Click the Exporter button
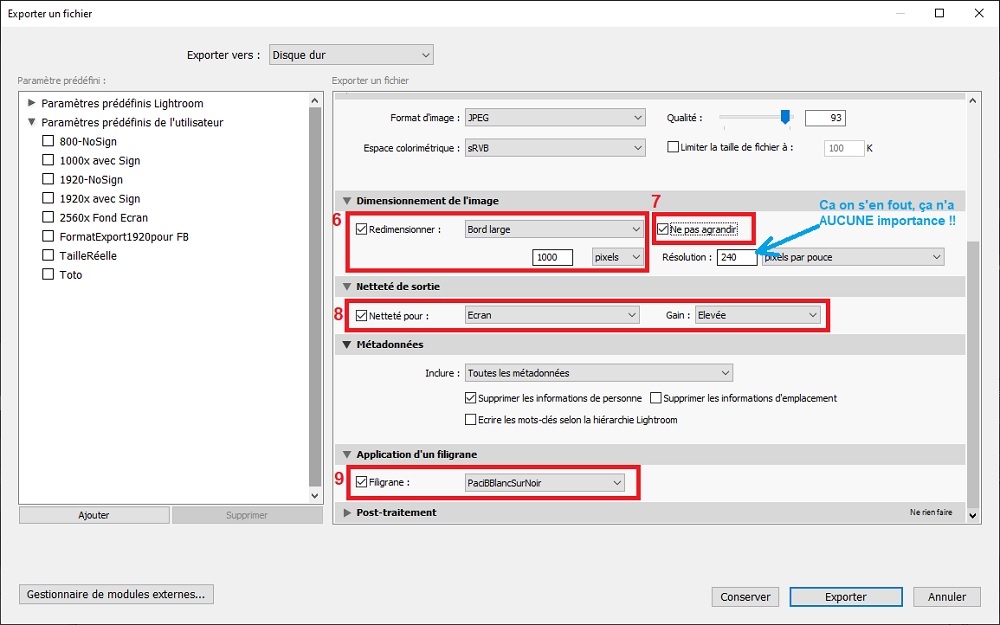 [x=846, y=597]
